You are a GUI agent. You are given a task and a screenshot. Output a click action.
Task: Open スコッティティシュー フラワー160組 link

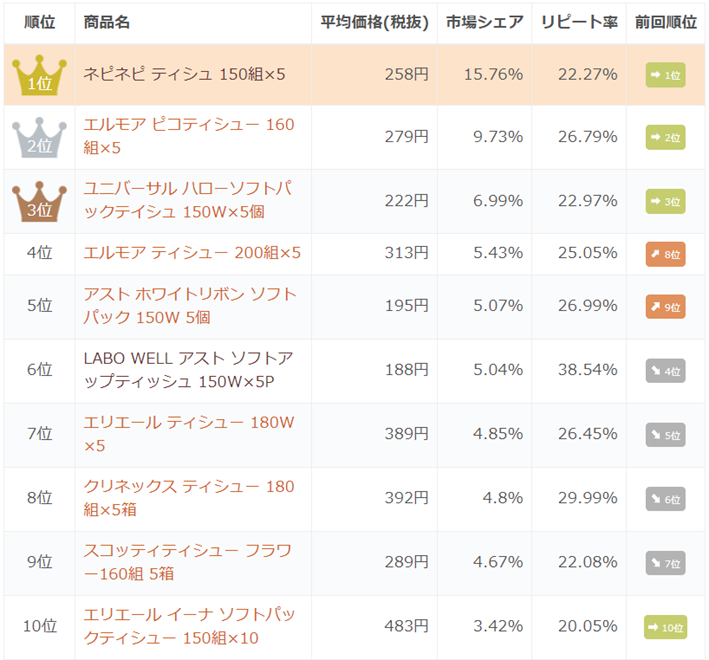pos(188,562)
